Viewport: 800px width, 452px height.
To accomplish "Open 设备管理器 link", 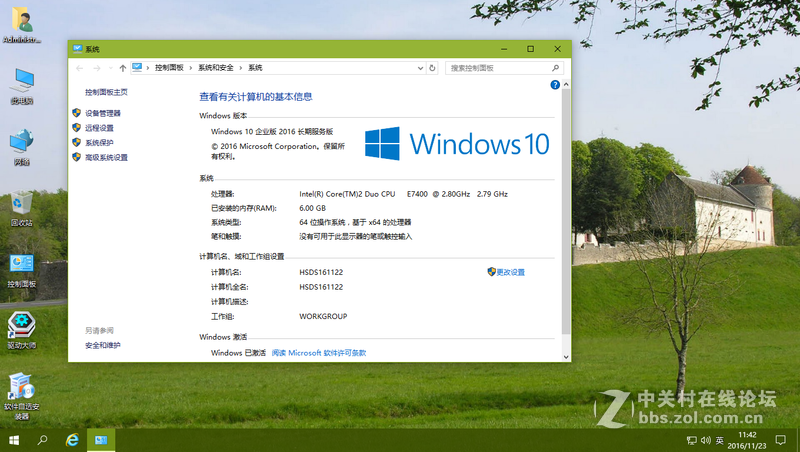I will pyautogui.click(x=103, y=113).
